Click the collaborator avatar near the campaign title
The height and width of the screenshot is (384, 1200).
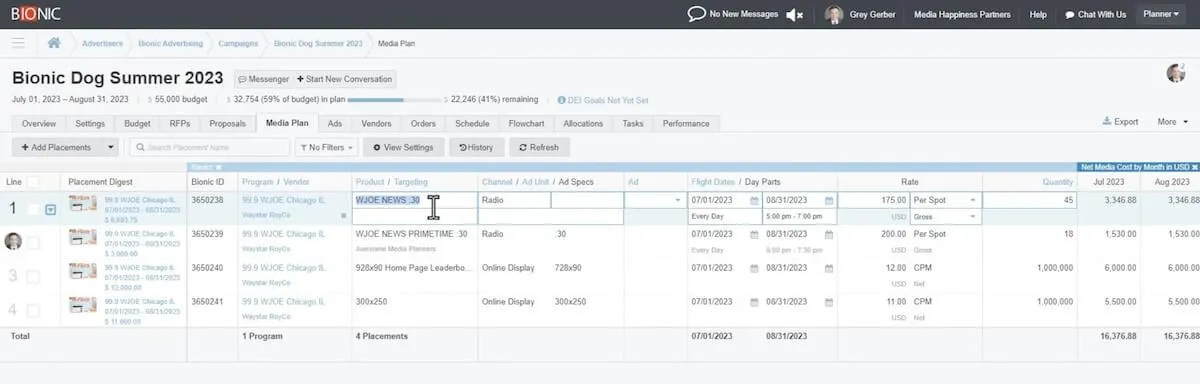coord(1176,73)
